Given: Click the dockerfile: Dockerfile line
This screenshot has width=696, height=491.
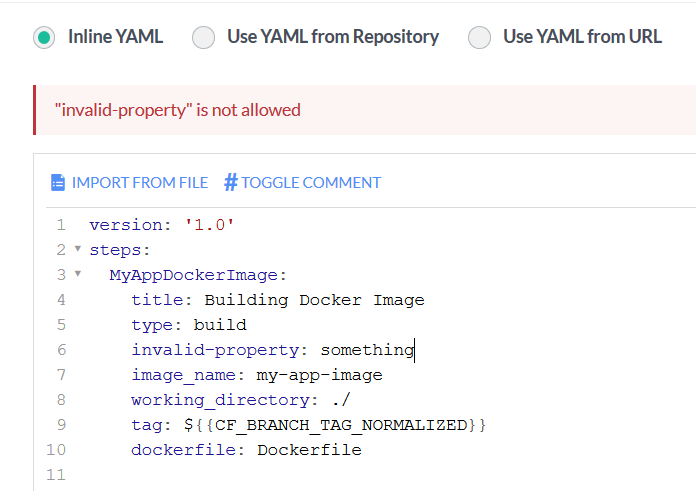Looking at the screenshot, I should (x=246, y=450).
